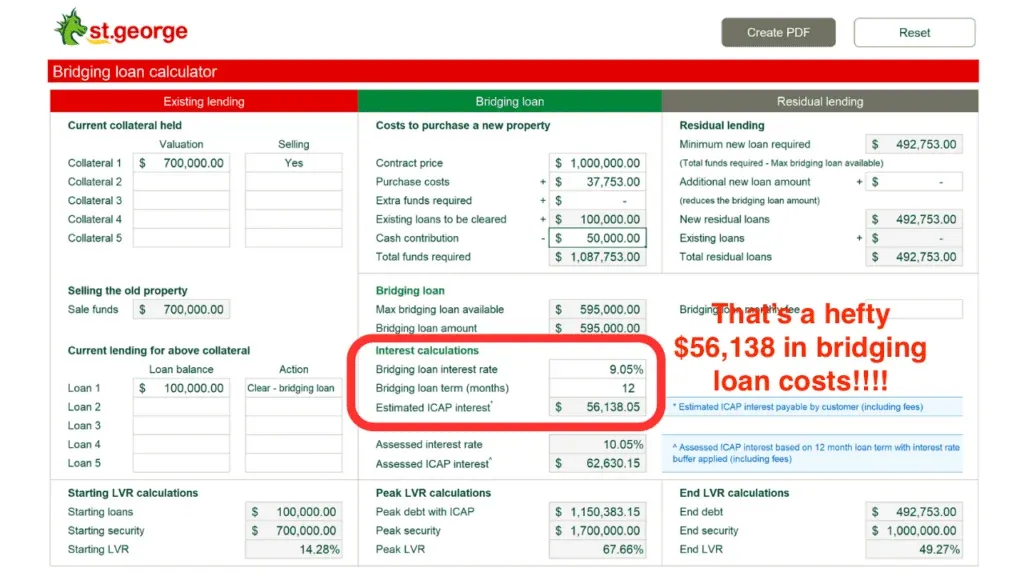
Task: Click the Peak debt with ICAP value
Action: (598, 512)
